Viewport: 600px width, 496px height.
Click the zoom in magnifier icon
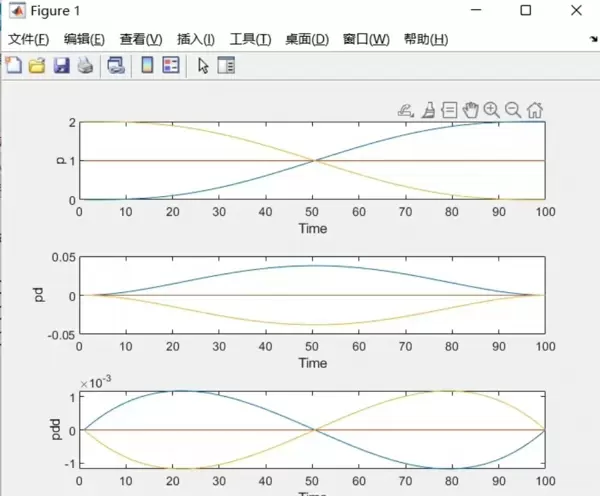pyautogui.click(x=492, y=109)
